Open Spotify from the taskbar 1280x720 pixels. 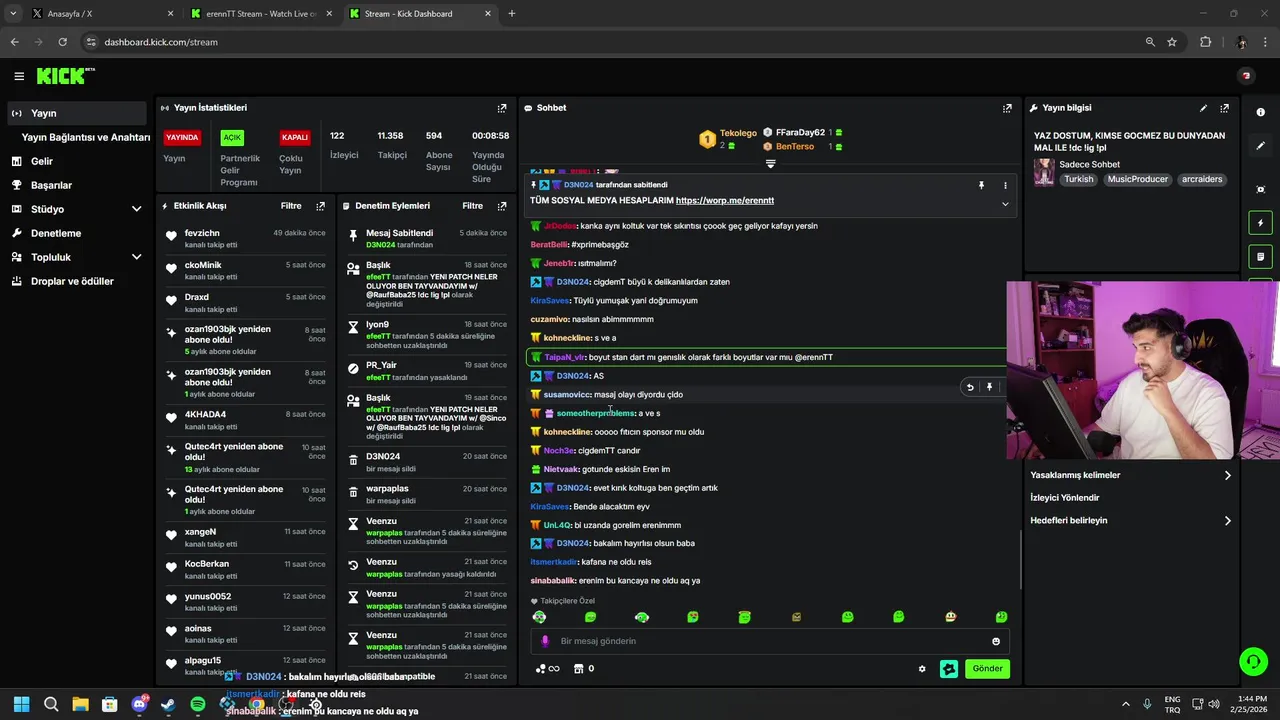(x=198, y=705)
